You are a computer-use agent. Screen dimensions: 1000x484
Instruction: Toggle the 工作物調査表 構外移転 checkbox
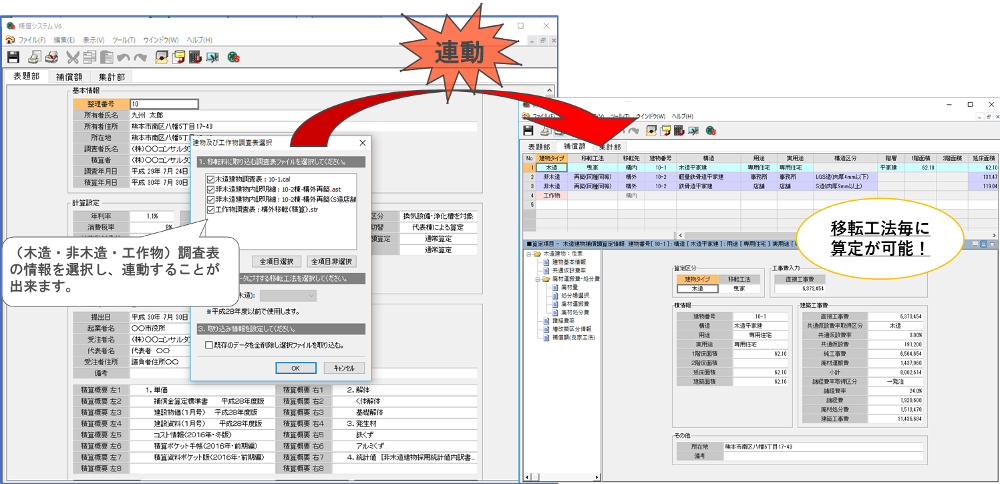pos(210,211)
